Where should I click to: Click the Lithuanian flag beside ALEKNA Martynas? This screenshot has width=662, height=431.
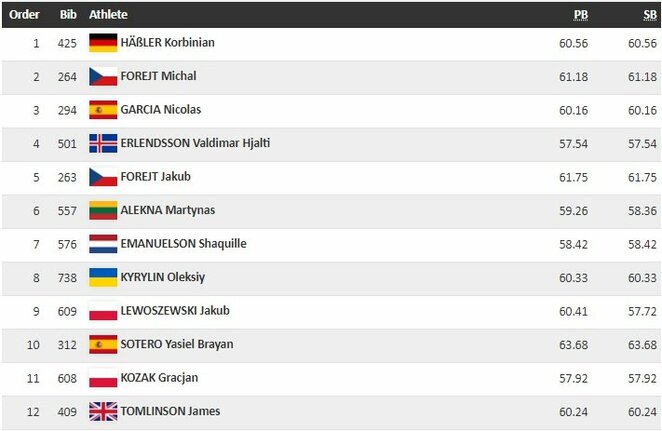click(103, 210)
